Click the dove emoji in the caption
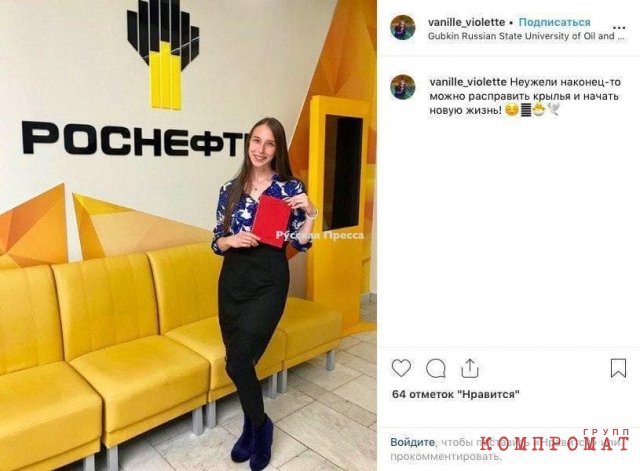The image size is (640, 471). point(554,109)
